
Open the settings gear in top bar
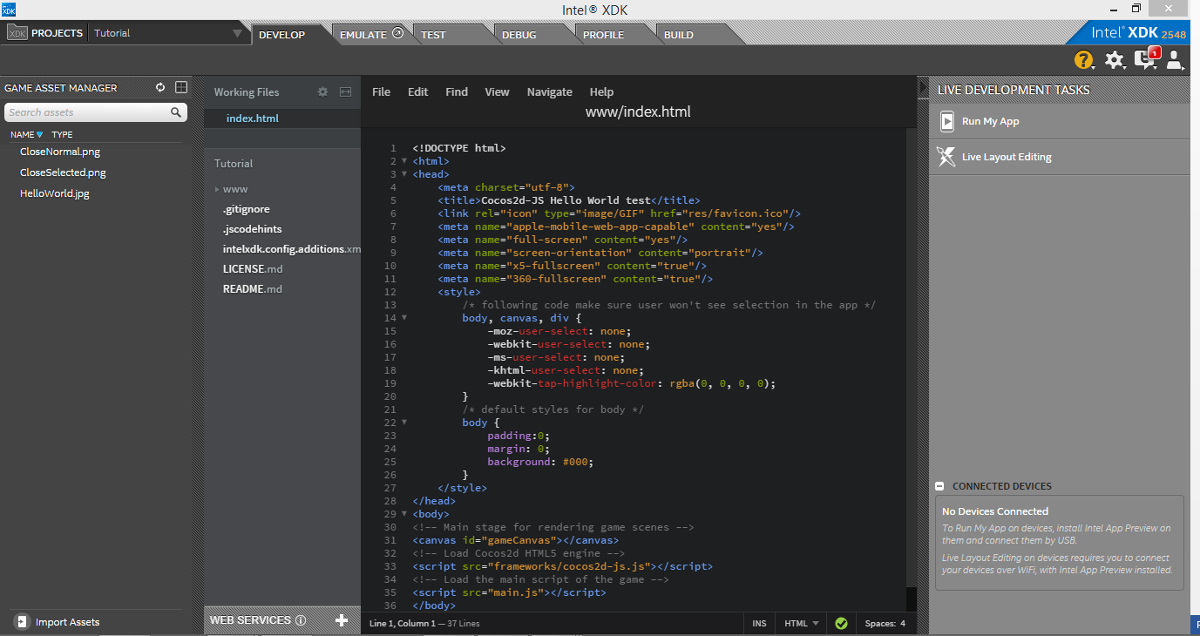pos(1115,61)
